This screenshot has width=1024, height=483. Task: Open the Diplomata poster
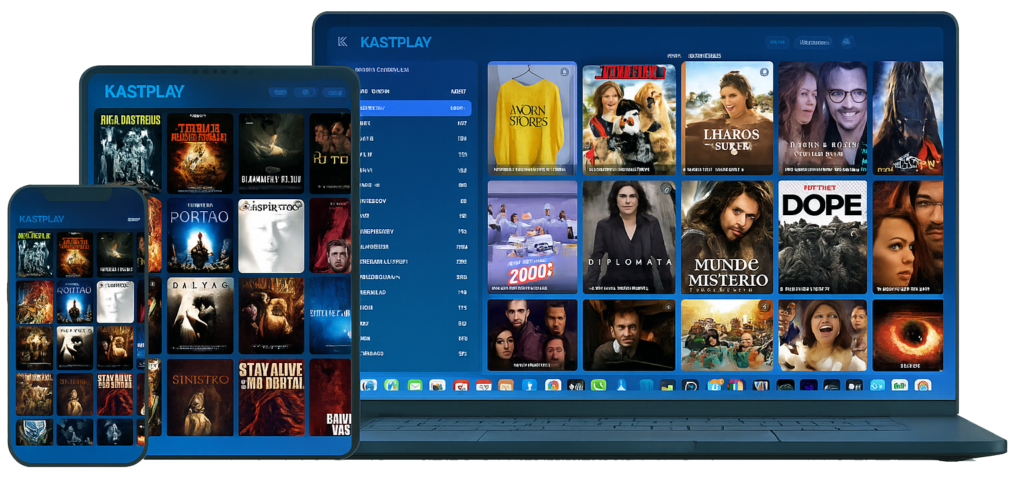click(628, 236)
